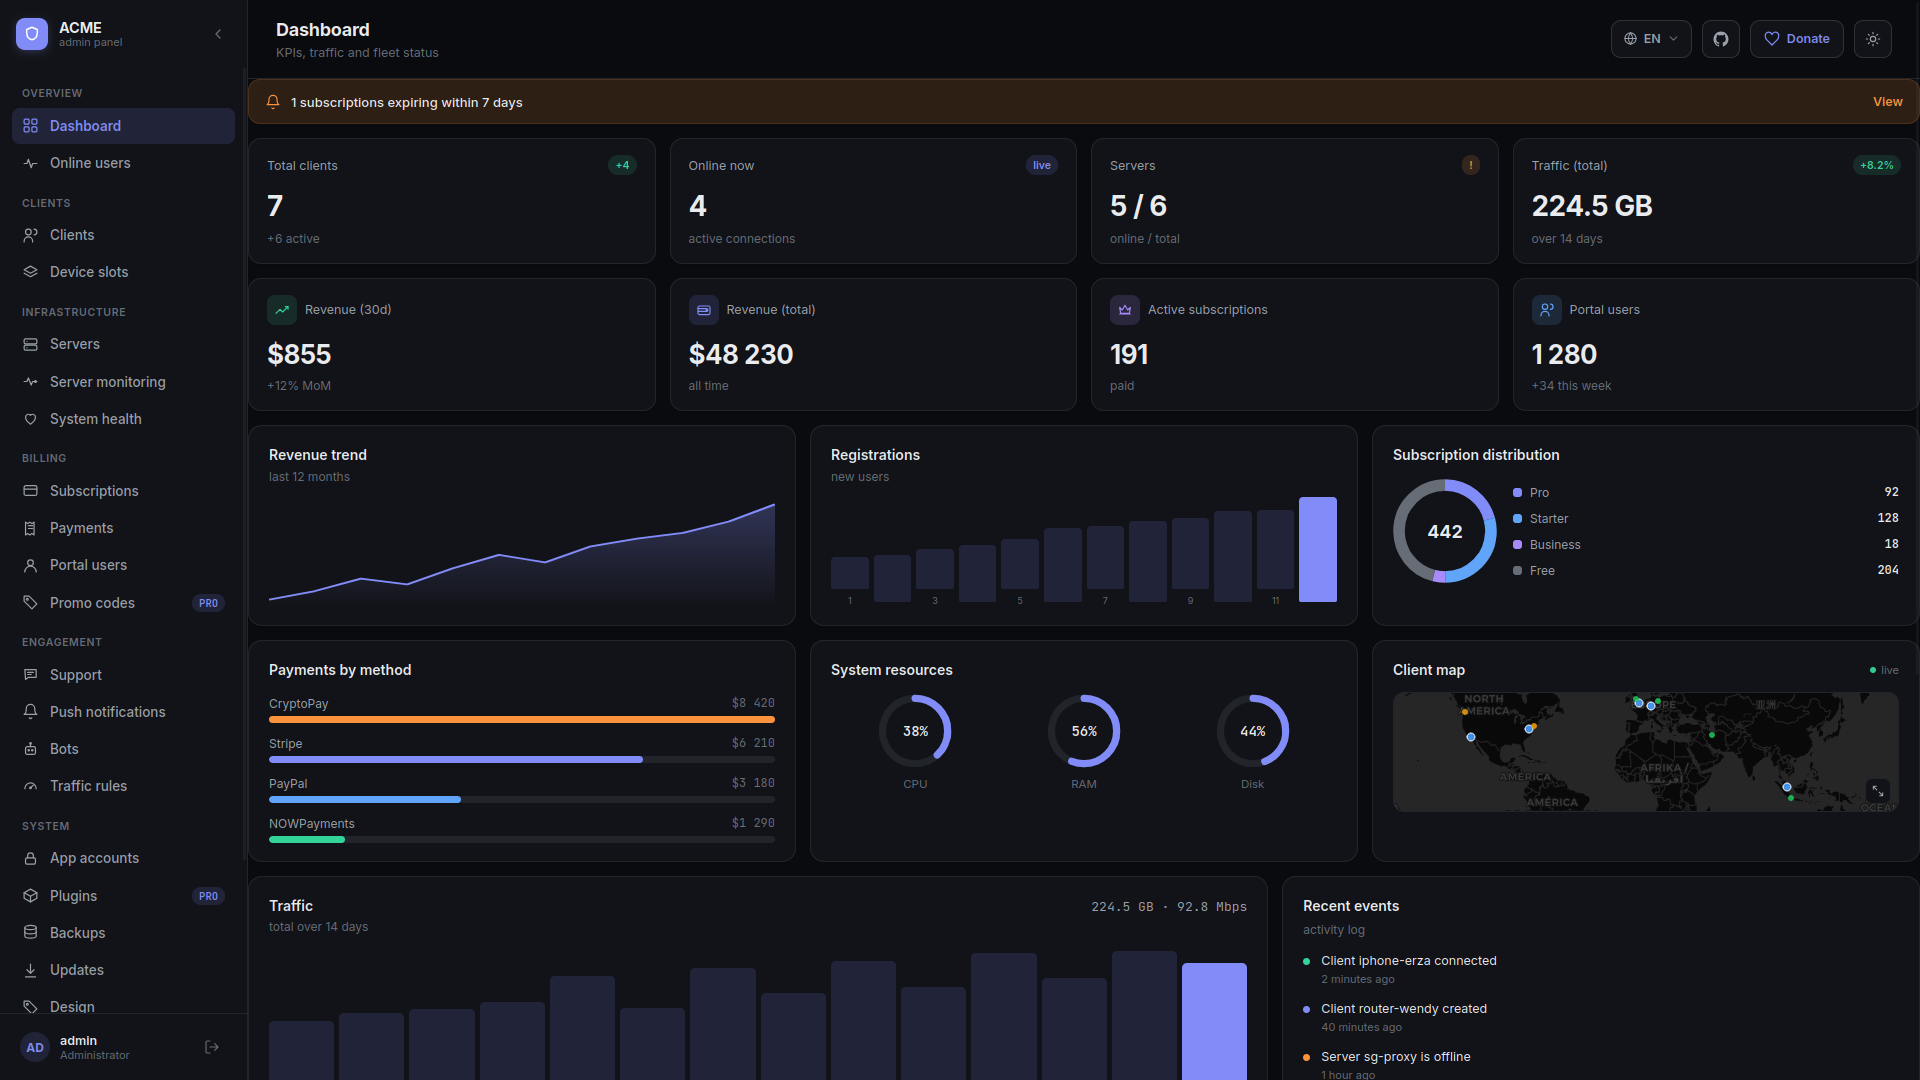This screenshot has width=1920, height=1080.
Task: Click the Revenue (30d) trend icon
Action: coord(282,310)
